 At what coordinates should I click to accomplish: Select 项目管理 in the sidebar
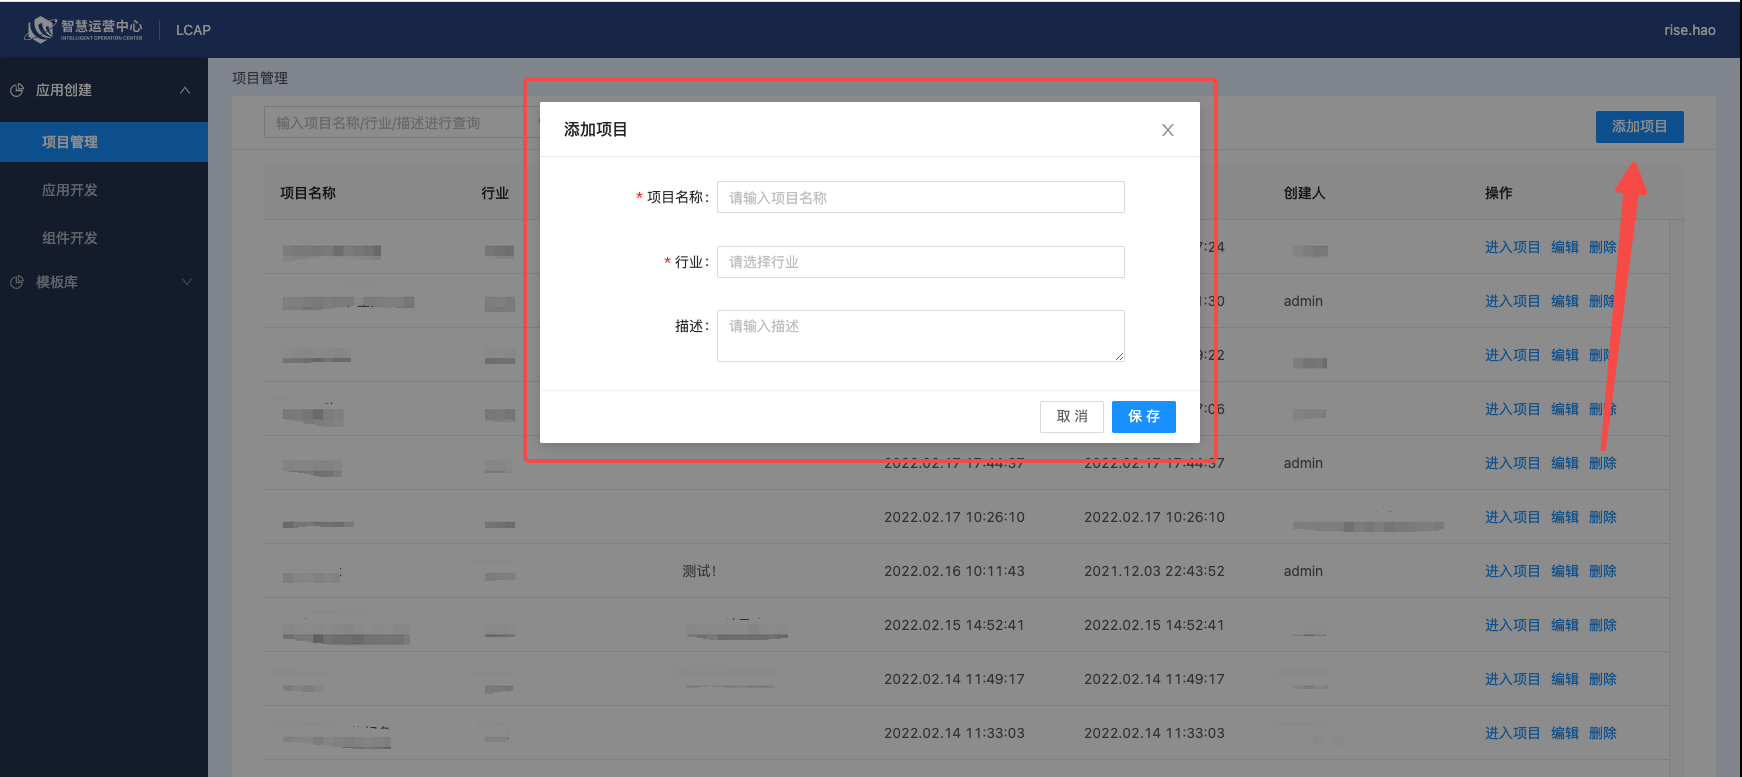[104, 142]
